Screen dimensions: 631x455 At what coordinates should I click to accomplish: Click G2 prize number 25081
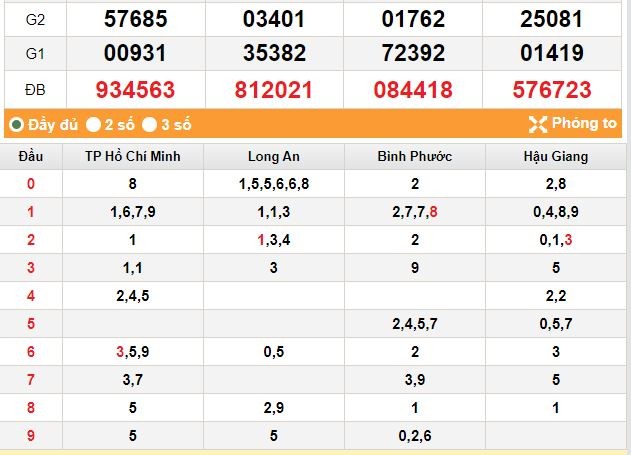552,18
